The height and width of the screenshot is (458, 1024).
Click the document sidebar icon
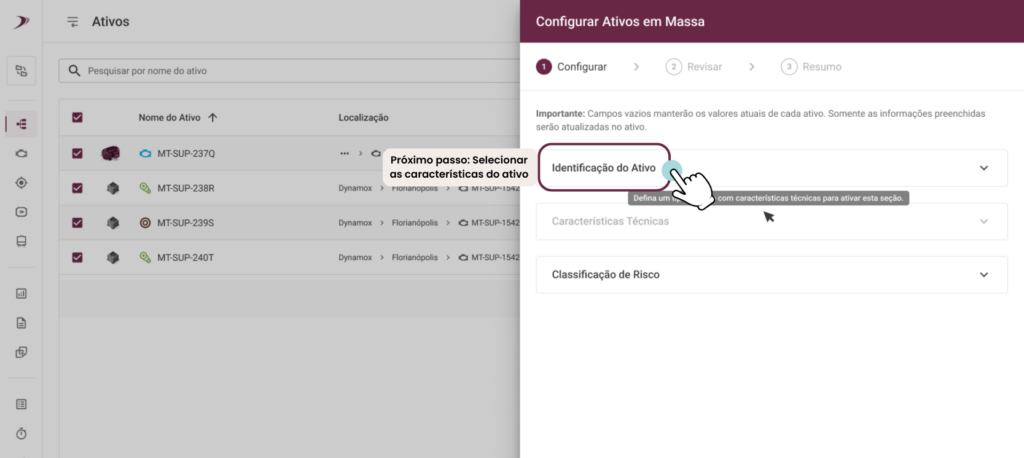[21, 323]
